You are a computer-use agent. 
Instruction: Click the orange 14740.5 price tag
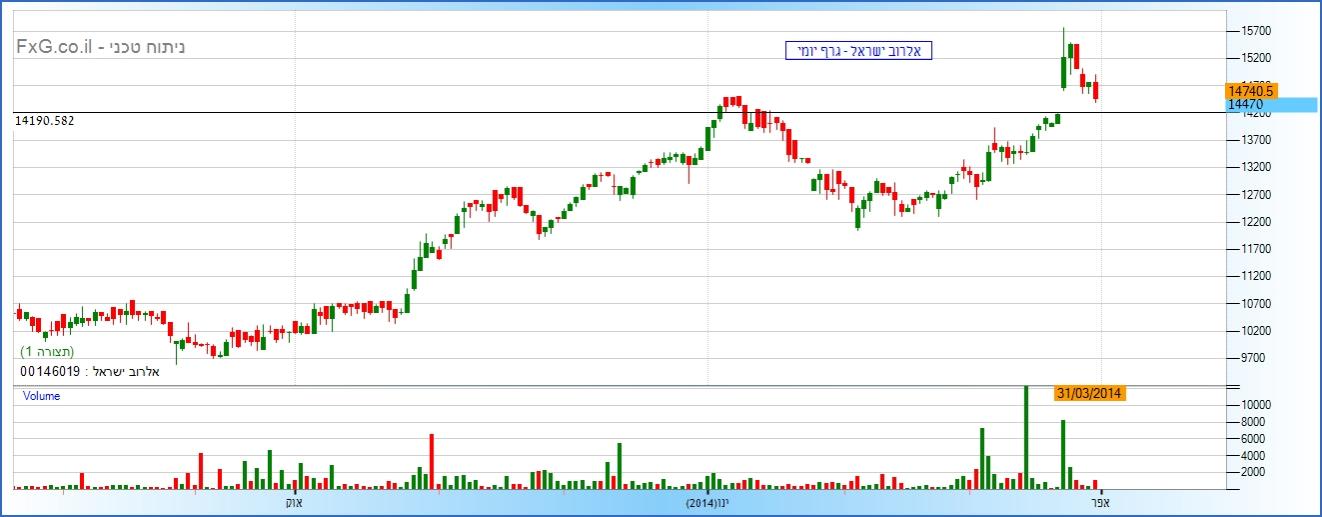click(1250, 90)
